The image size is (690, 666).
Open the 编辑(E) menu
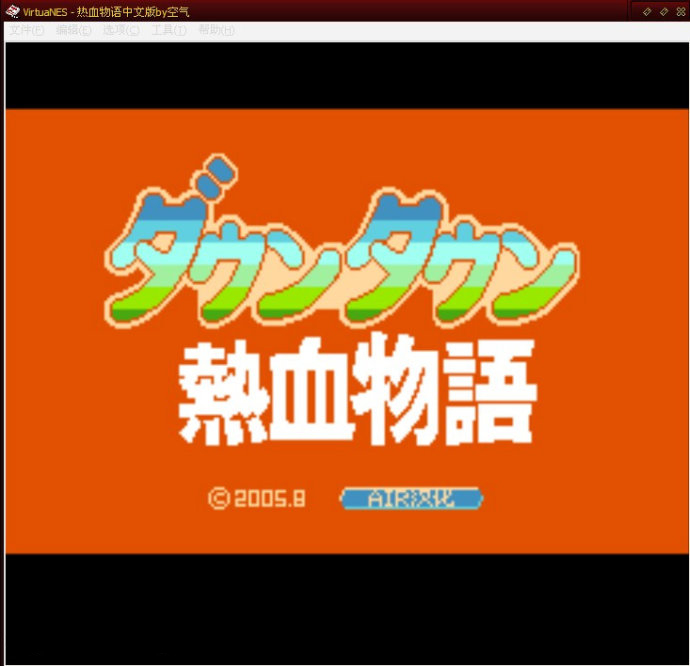(x=73, y=30)
